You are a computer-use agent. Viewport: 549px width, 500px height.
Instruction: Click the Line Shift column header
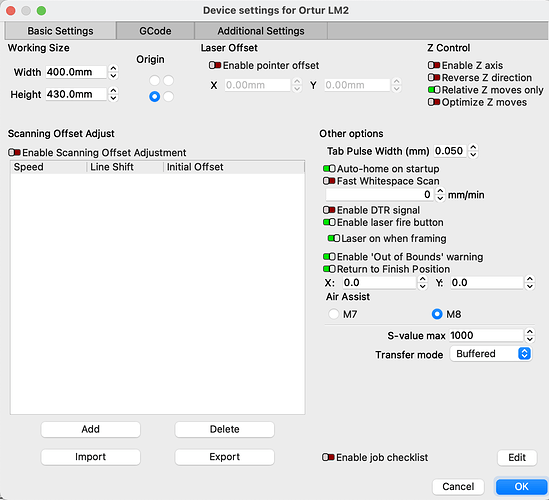(125, 167)
